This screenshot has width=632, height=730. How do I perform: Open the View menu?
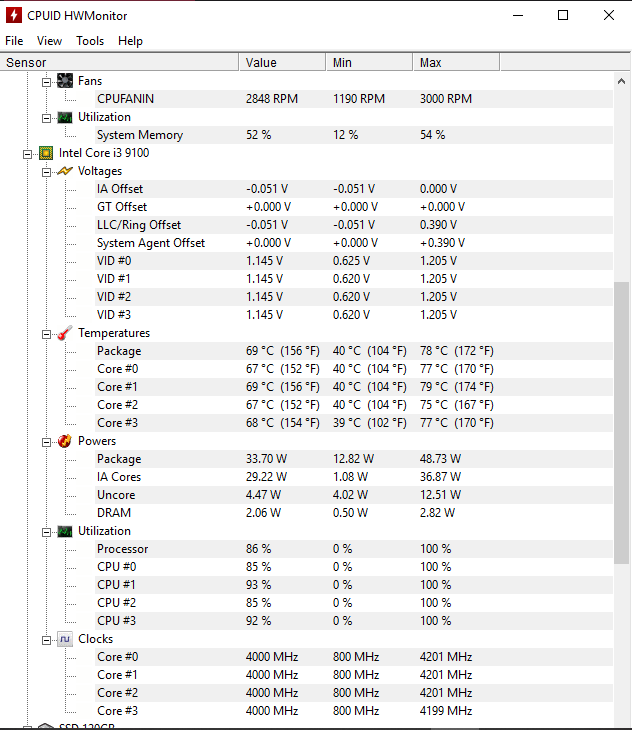pyautogui.click(x=49, y=41)
